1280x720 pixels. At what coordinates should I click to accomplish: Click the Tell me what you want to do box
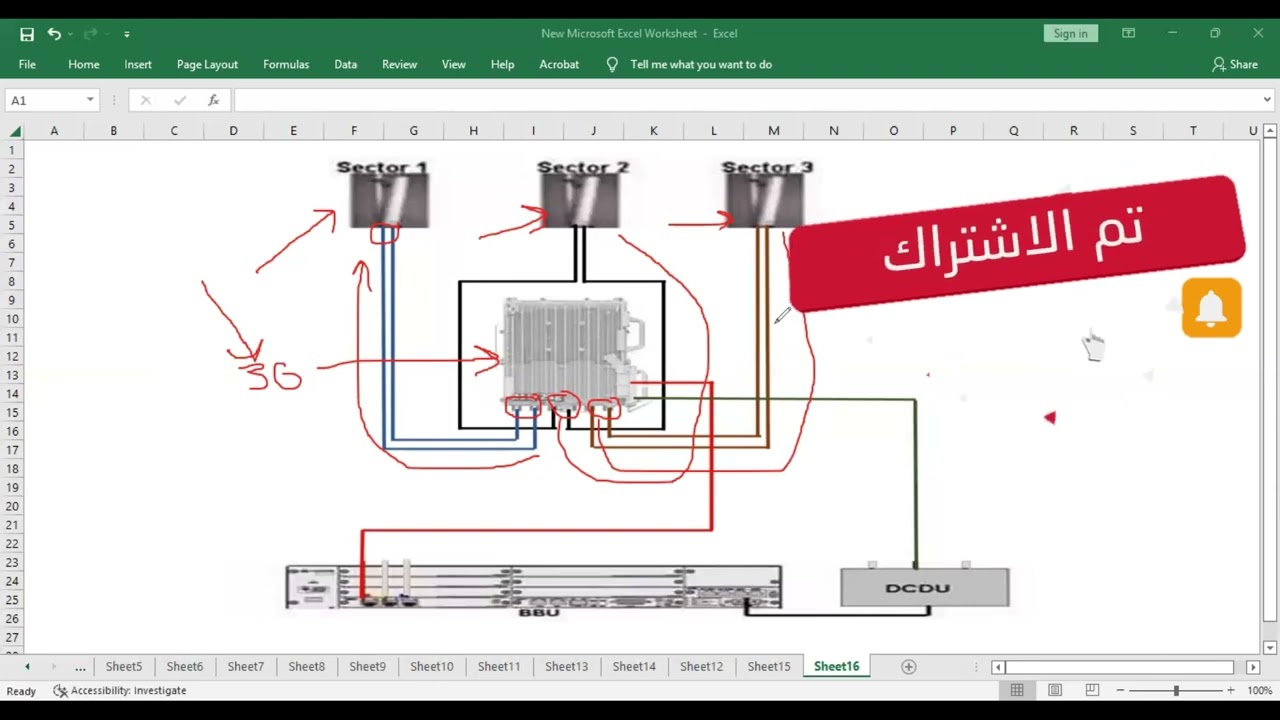(x=701, y=64)
